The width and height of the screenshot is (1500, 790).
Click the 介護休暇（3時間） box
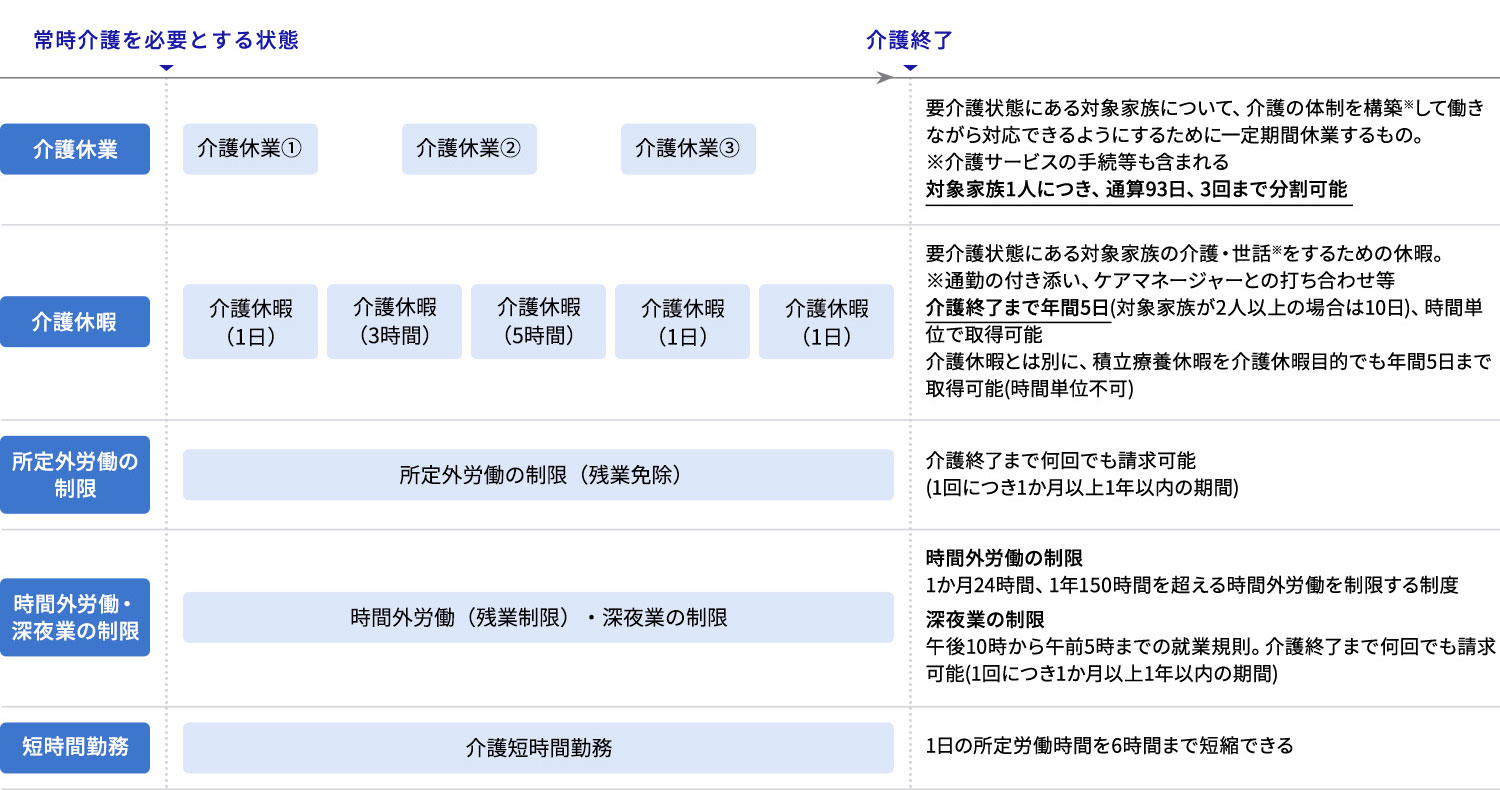(x=394, y=321)
